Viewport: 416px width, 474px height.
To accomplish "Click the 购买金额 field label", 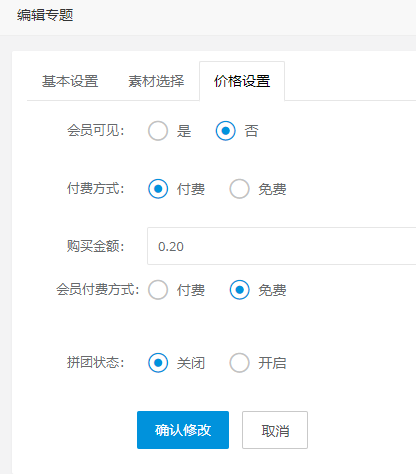I will (x=95, y=246).
